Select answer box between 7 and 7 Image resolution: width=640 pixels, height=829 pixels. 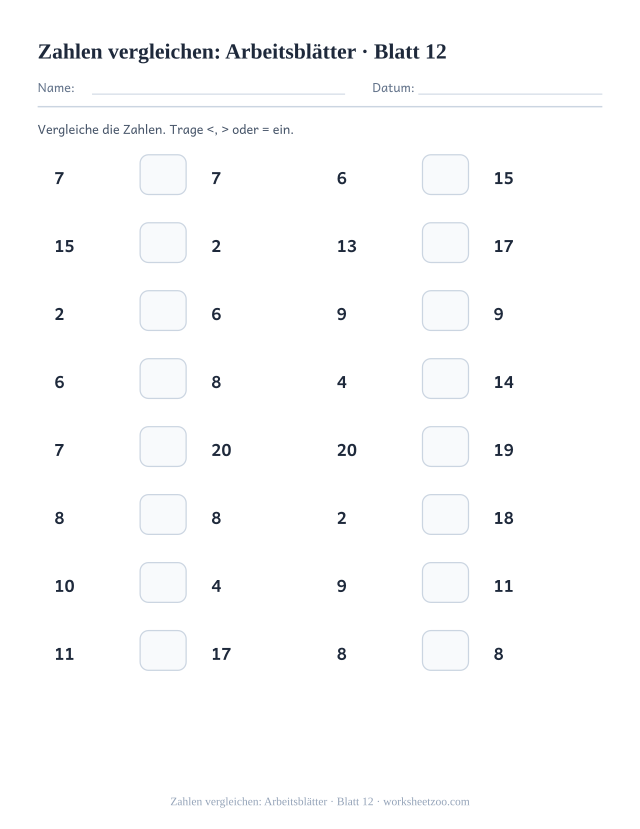(163, 174)
